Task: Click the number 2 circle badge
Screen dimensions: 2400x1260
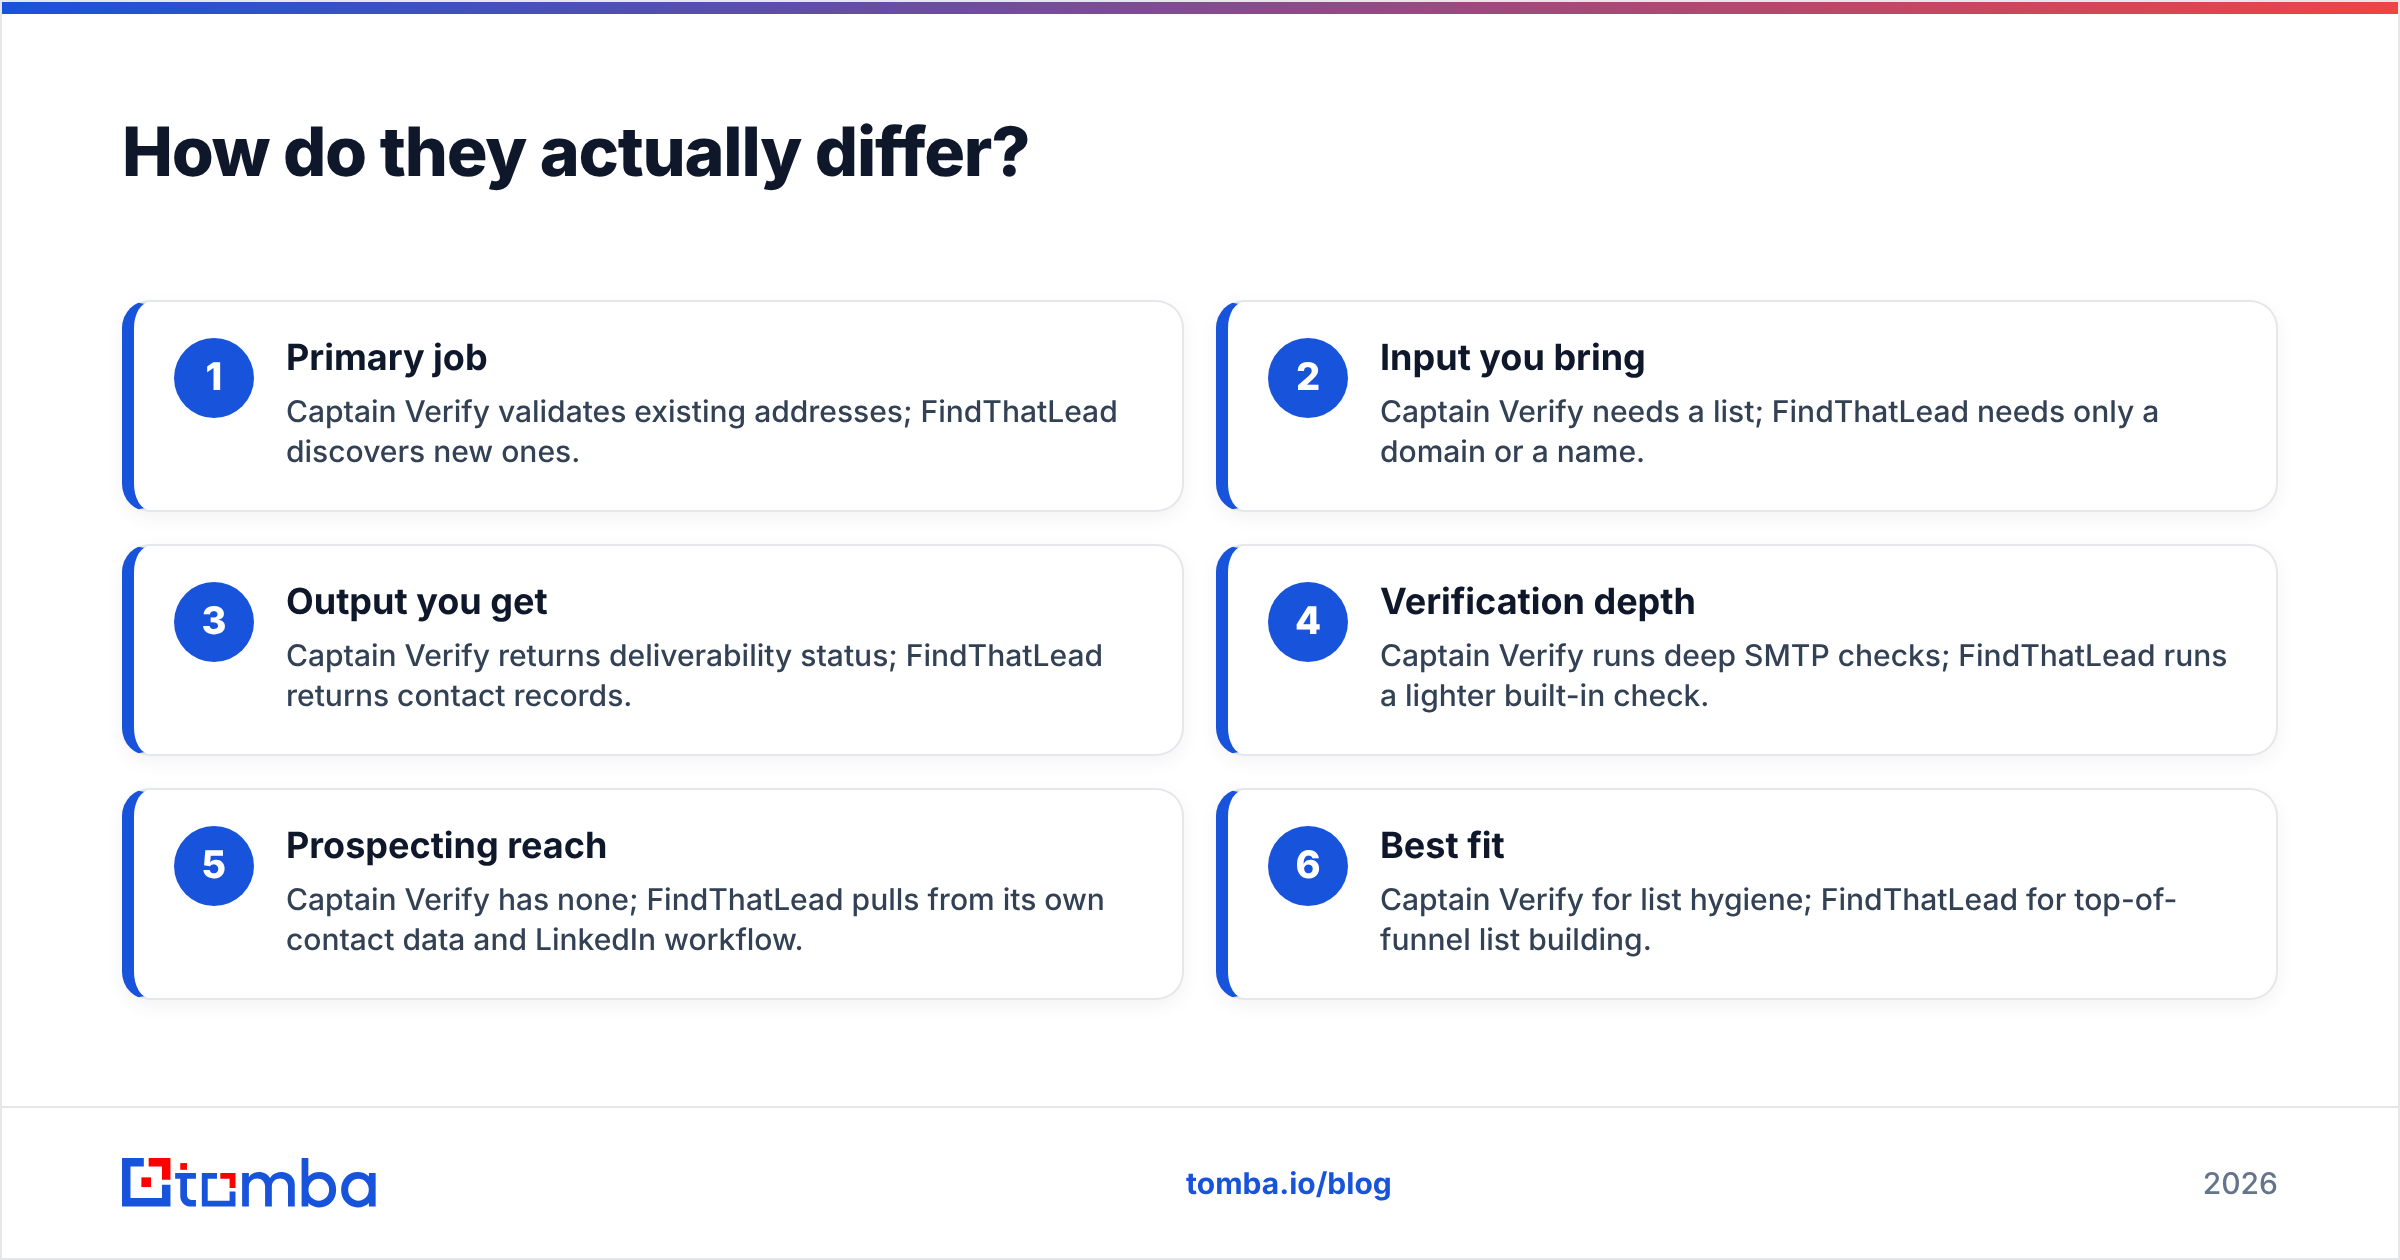Action: pos(1308,378)
